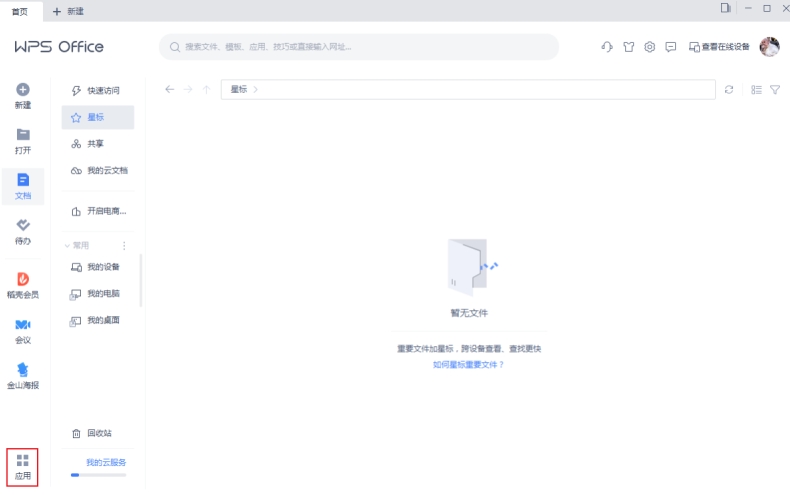This screenshot has height=495, width=790.
Task: Open the filter funnel icon
Action: [775, 90]
